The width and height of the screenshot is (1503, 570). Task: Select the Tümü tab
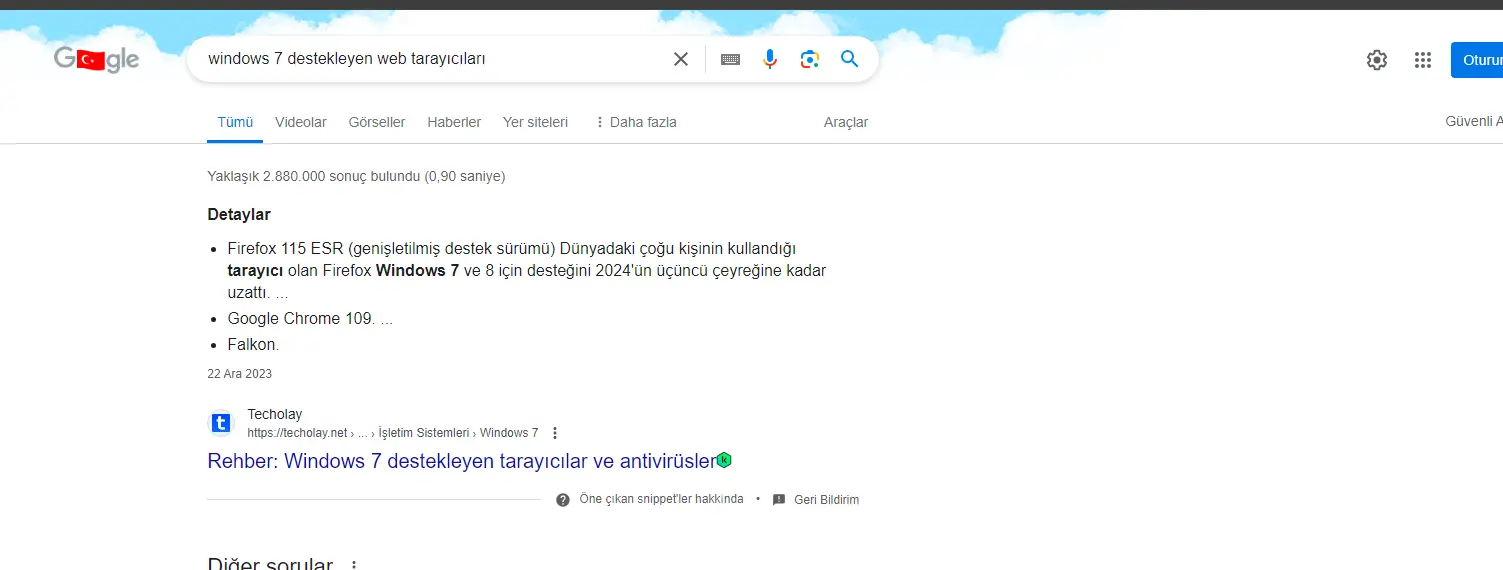[x=236, y=122]
